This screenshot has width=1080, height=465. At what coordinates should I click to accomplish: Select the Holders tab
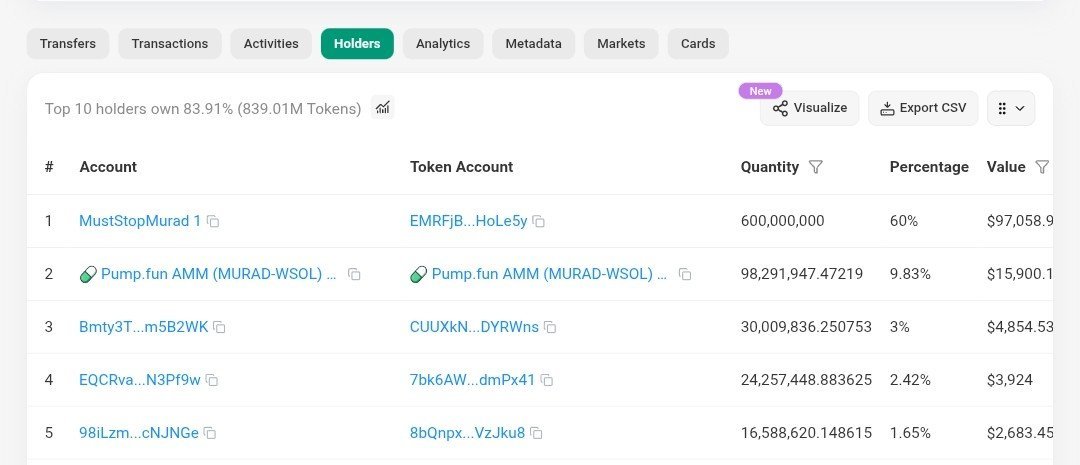pyautogui.click(x=357, y=43)
